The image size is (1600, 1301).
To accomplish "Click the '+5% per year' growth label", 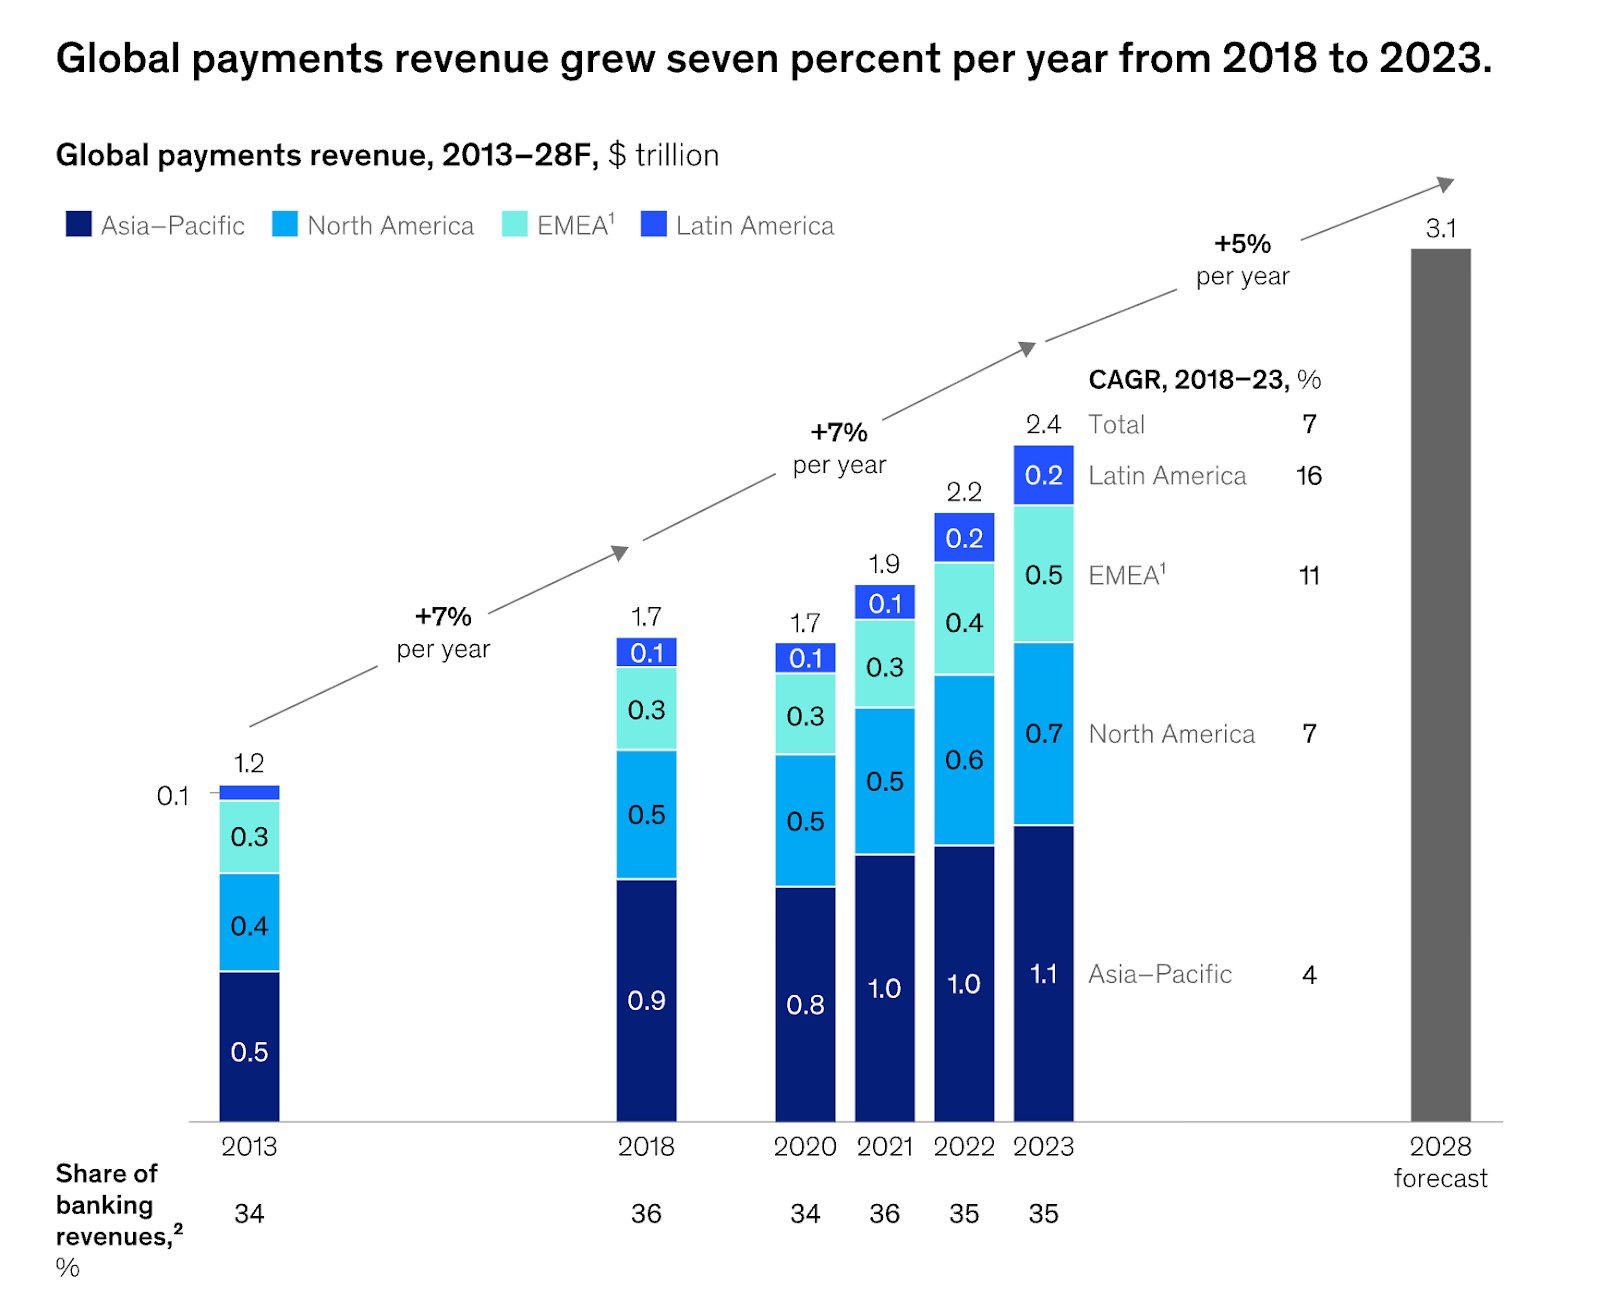I will click(x=1242, y=260).
